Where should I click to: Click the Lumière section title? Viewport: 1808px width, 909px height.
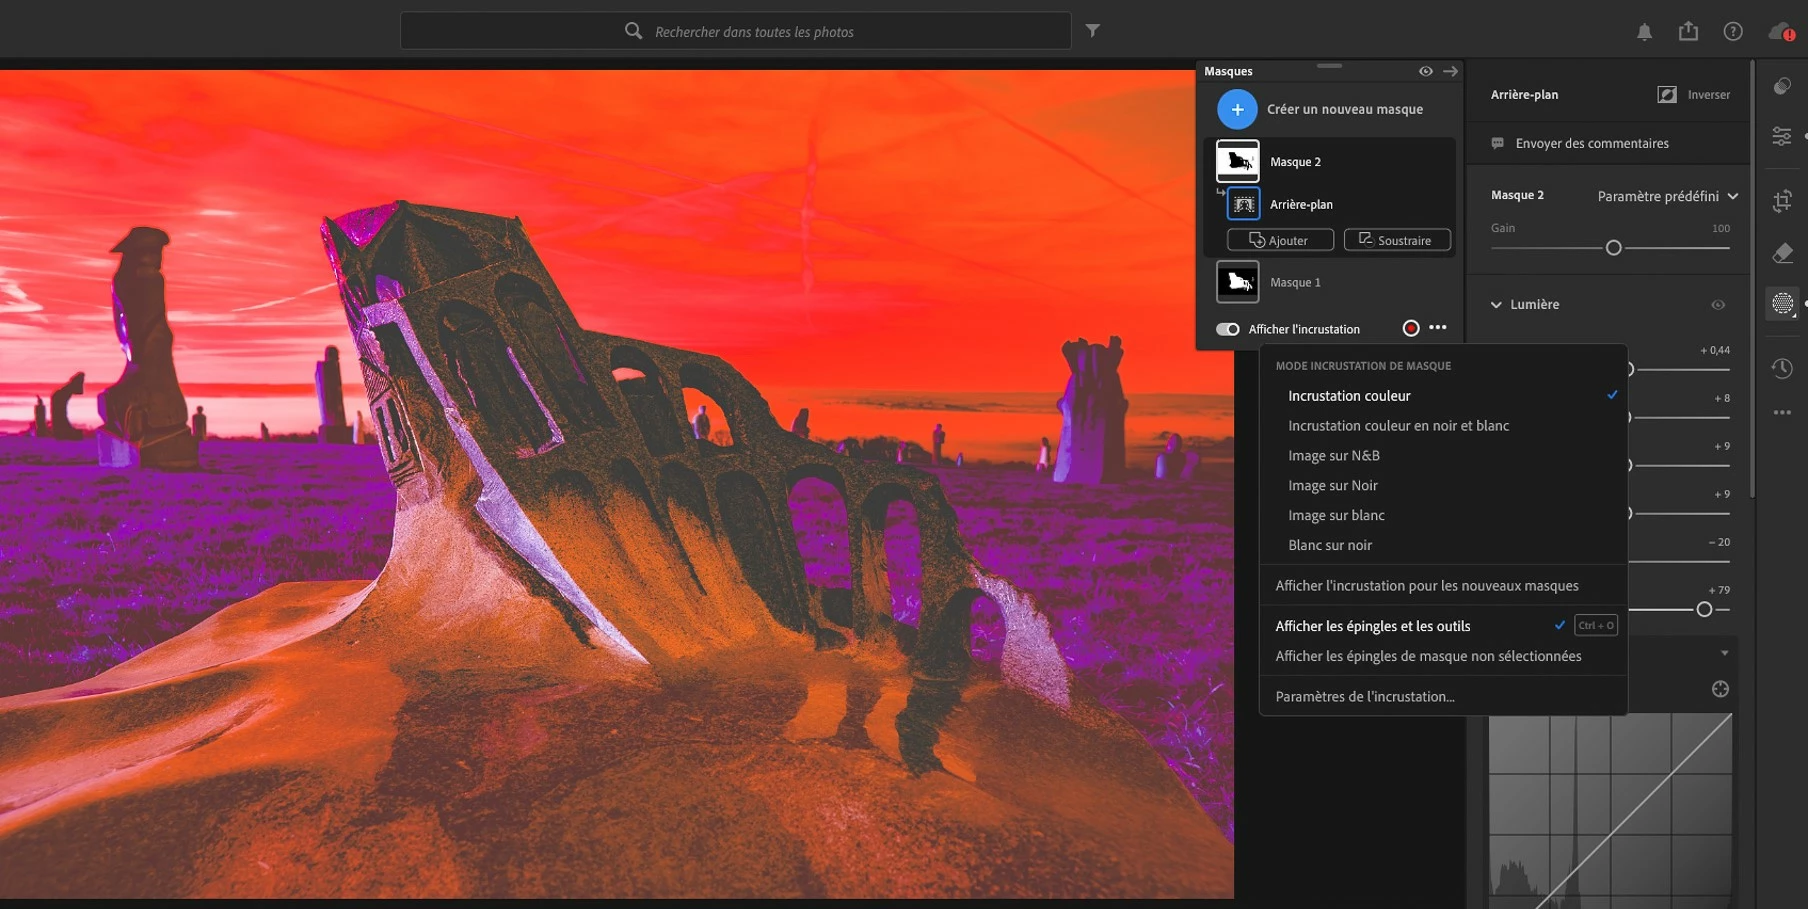(x=1534, y=305)
